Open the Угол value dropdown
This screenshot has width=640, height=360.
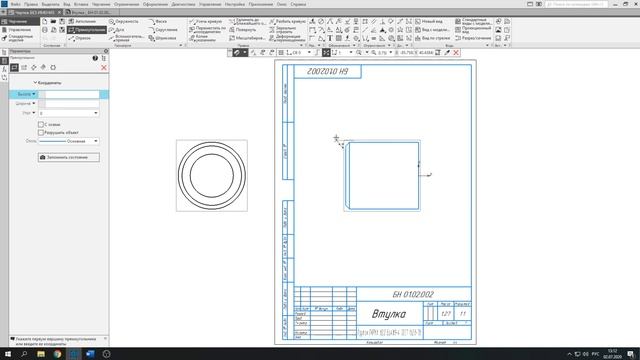[96, 113]
